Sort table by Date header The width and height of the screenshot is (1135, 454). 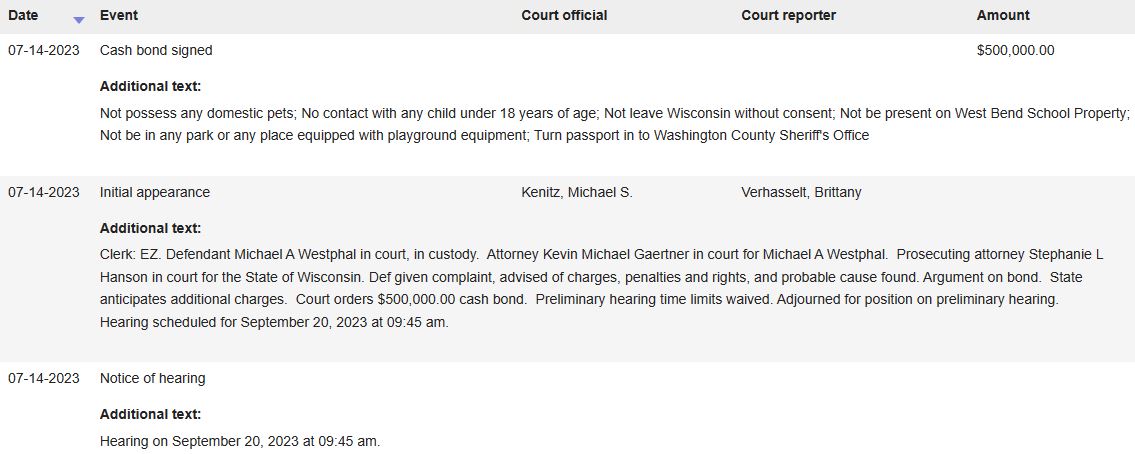tap(23, 15)
